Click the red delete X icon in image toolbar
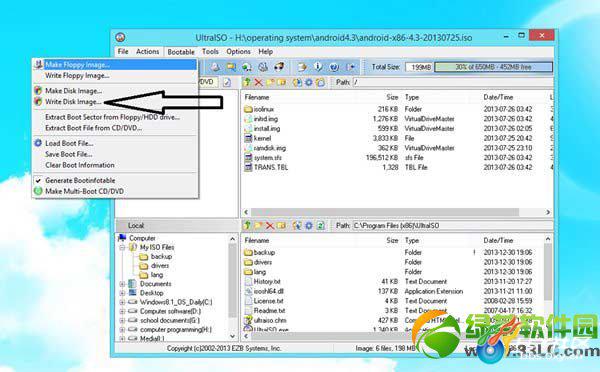Viewport: 600px width, 372px height. 259,82
